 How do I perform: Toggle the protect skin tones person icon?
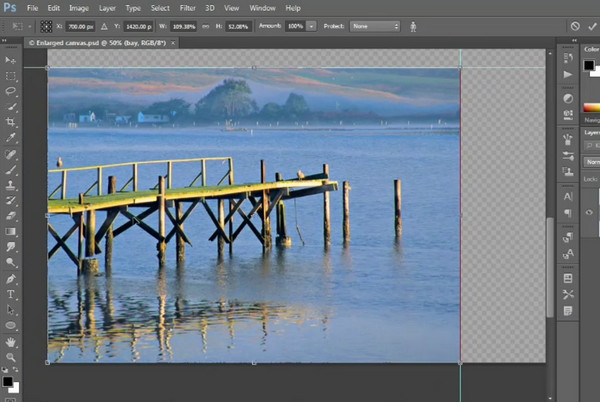pos(412,25)
